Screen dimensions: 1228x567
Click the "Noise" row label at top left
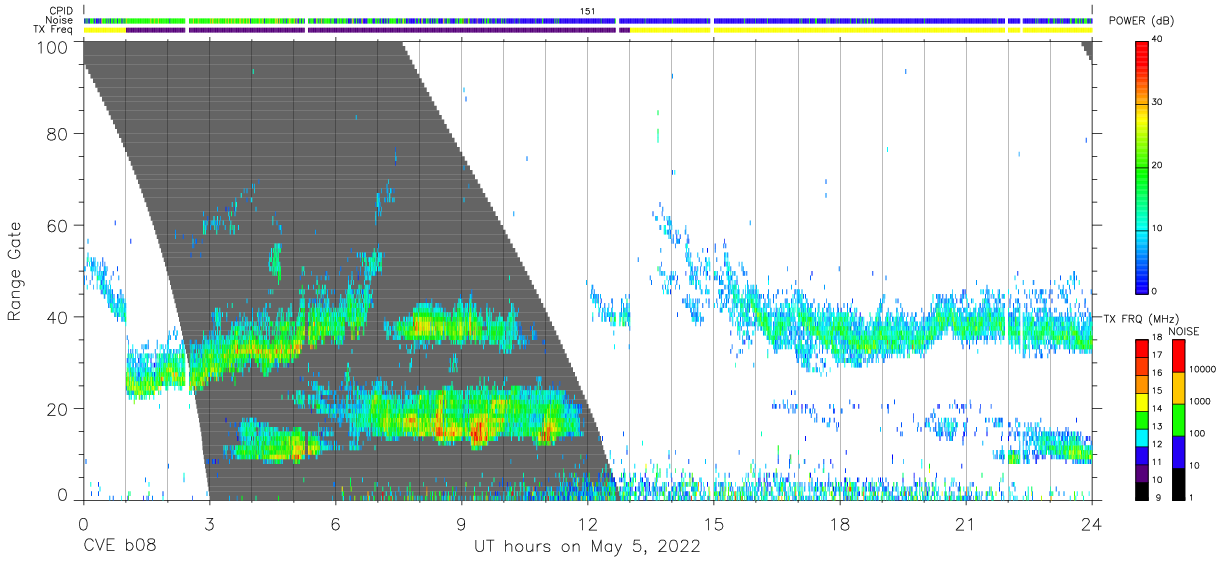60,20
